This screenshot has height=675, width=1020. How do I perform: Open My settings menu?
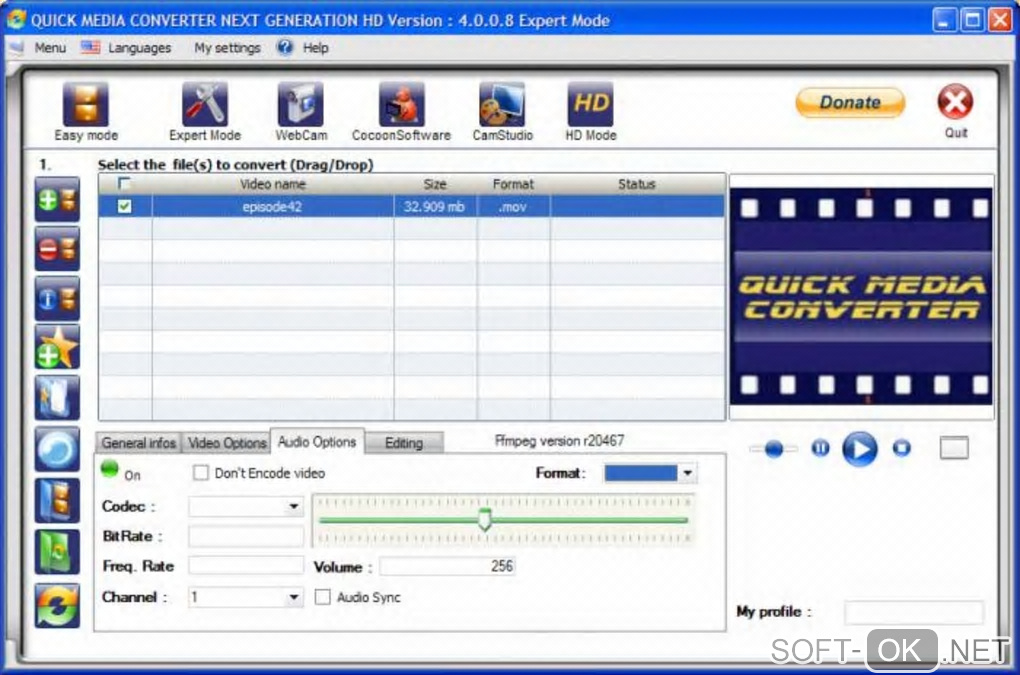pyautogui.click(x=227, y=48)
